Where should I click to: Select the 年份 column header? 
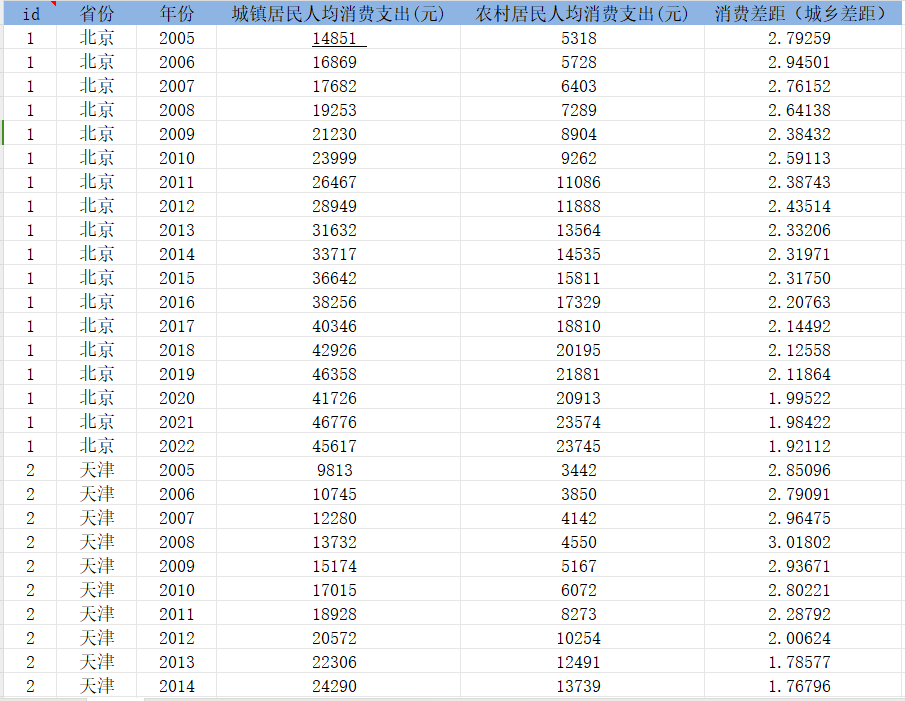[177, 14]
